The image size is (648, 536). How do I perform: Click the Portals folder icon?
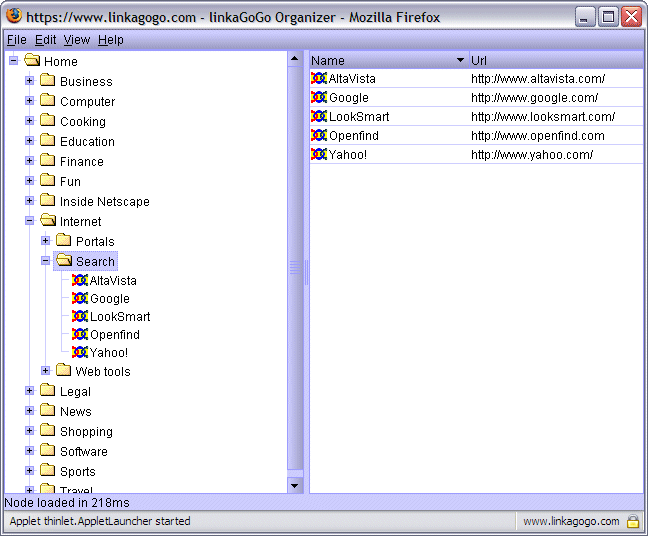(x=64, y=240)
